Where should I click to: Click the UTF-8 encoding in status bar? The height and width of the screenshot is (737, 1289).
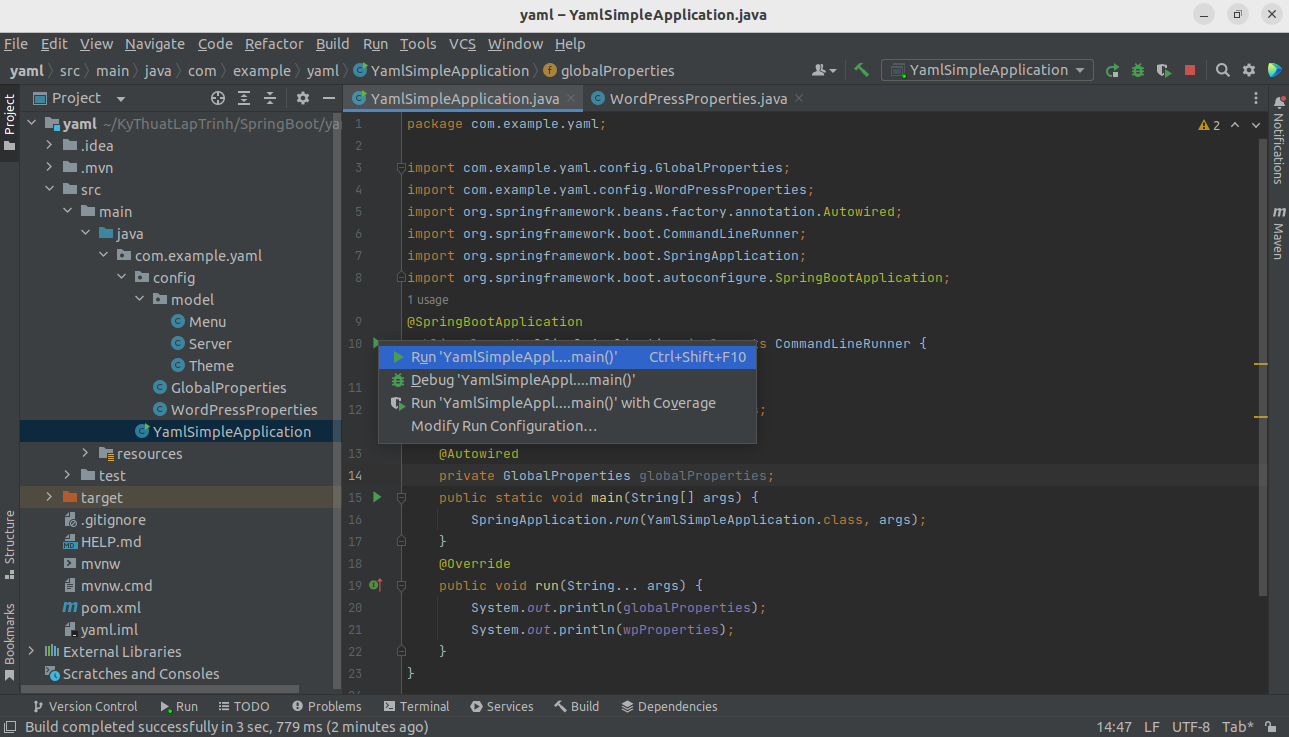click(1191, 727)
